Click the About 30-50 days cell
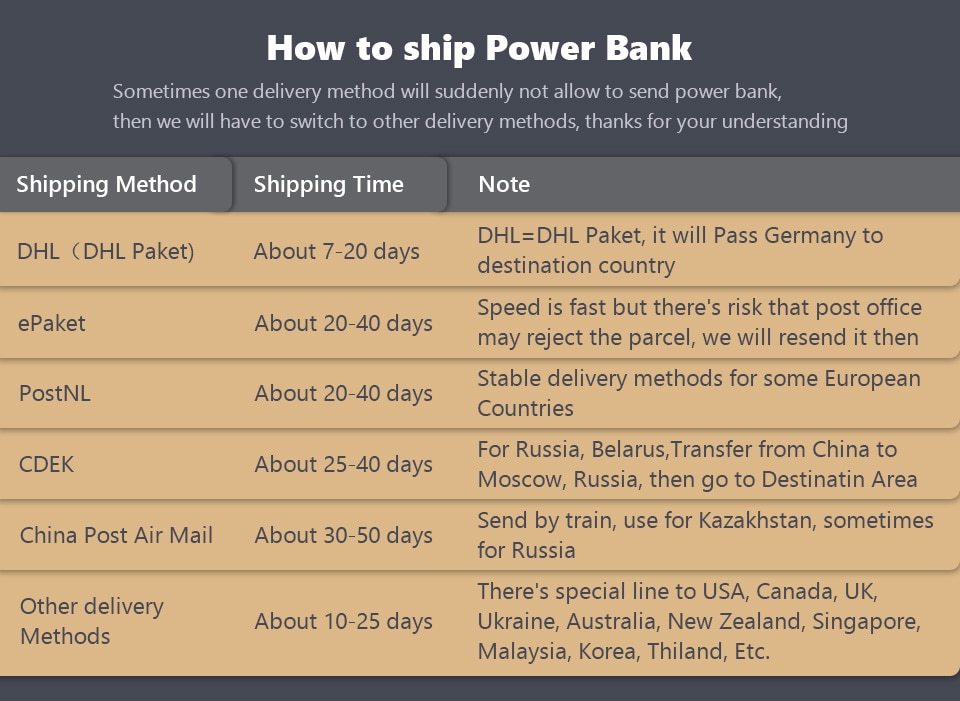 pyautogui.click(x=343, y=536)
